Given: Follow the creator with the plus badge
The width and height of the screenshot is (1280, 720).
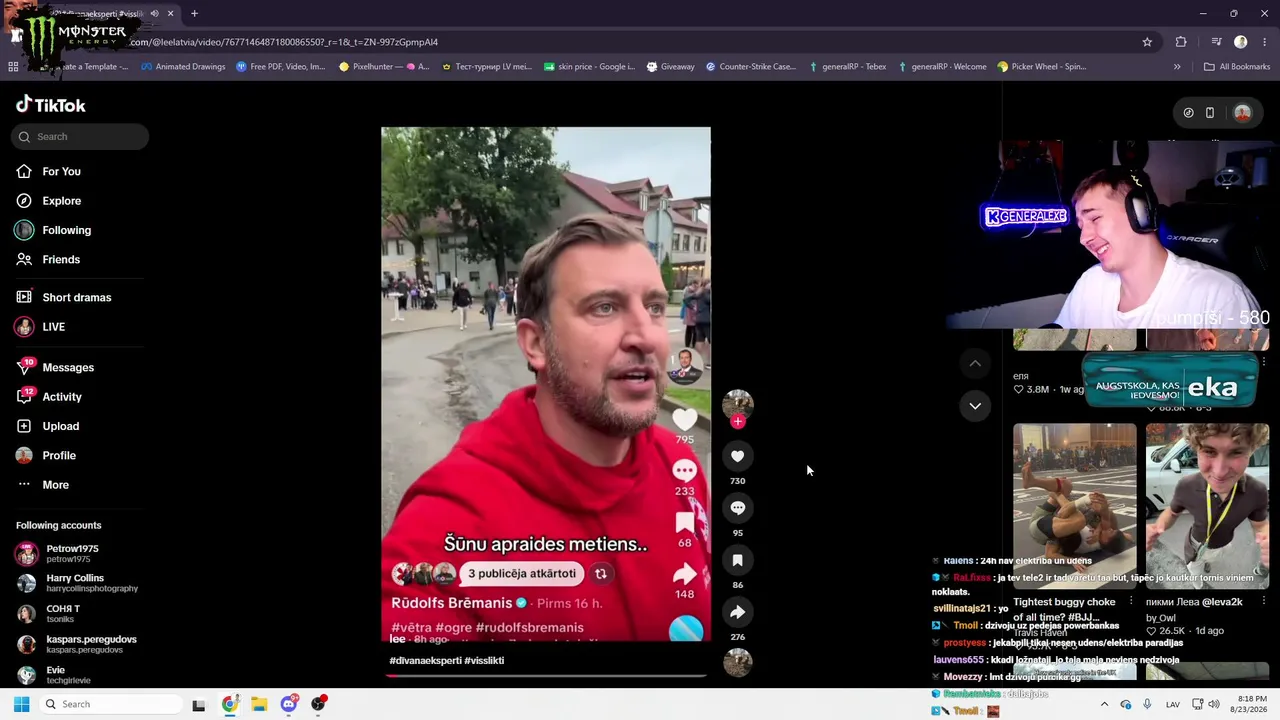Looking at the screenshot, I should click(x=738, y=422).
